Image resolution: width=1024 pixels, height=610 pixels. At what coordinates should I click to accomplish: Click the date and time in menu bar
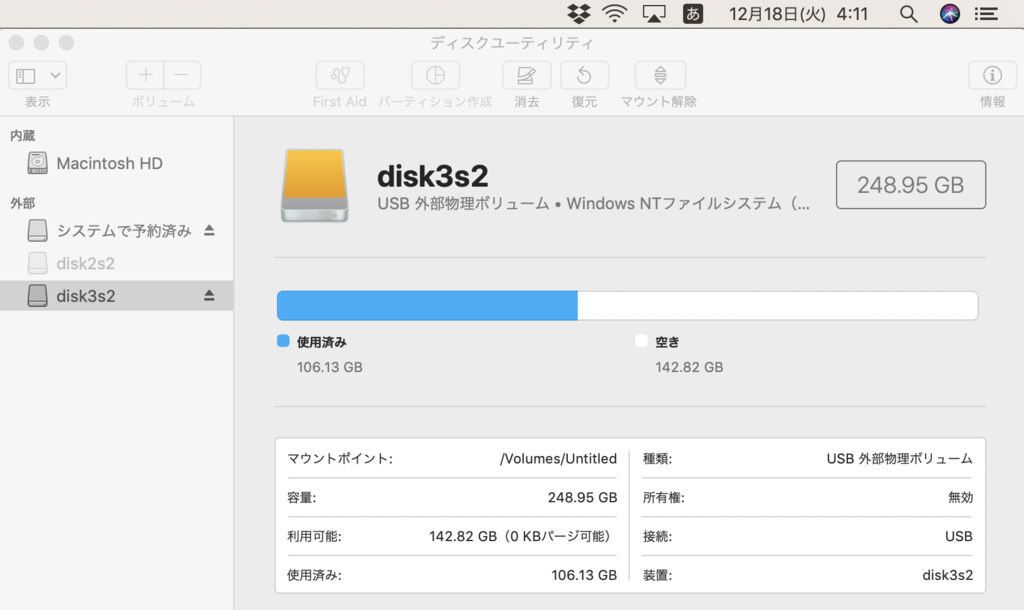click(798, 14)
